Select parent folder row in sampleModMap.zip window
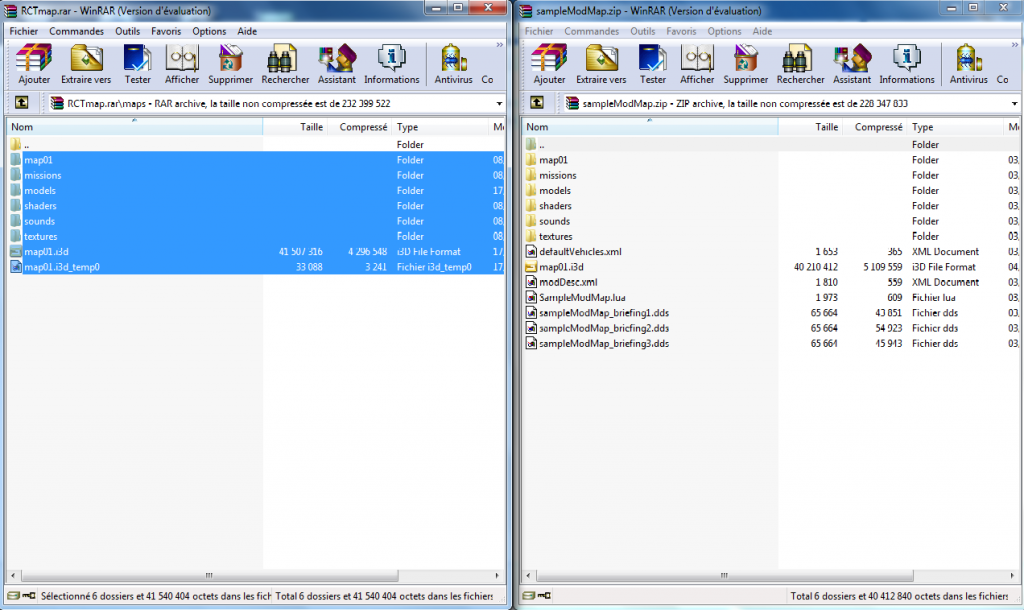The width and height of the screenshot is (1024, 610). [771, 145]
